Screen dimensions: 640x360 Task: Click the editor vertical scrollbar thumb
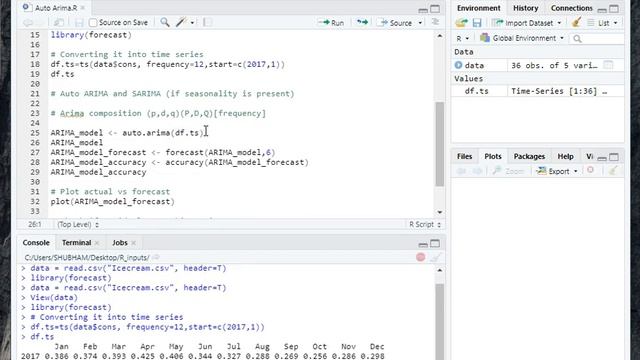[x=440, y=144]
